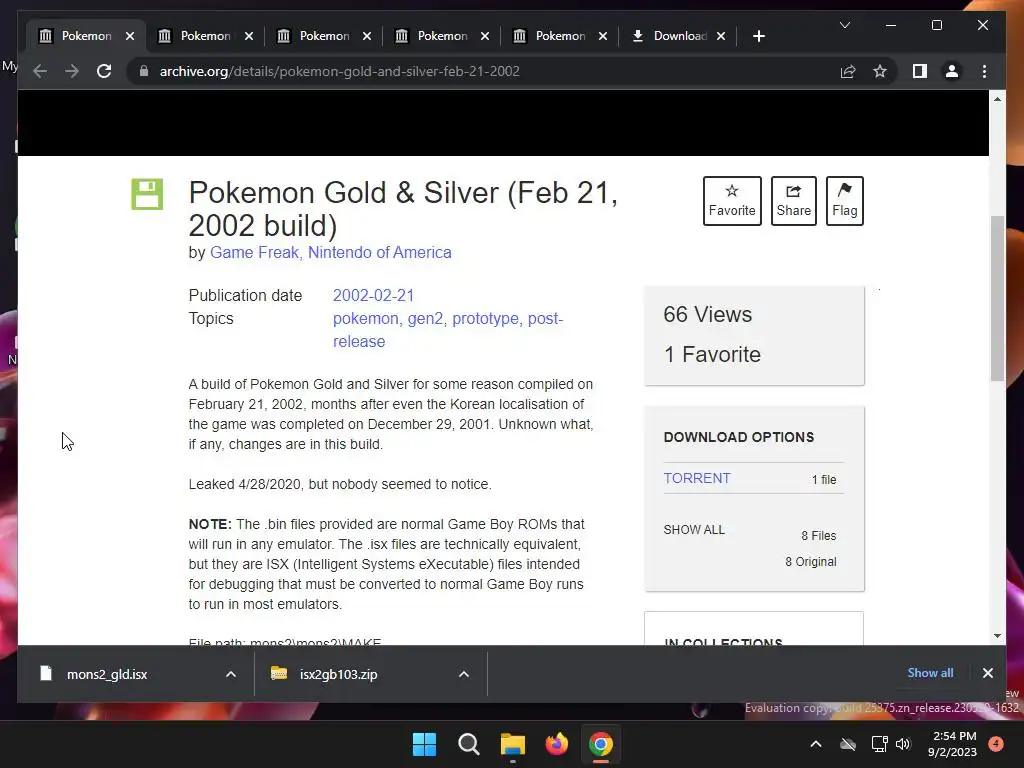Expand options for mons2_gld.isx download
Image resolution: width=1024 pixels, height=768 pixels.
pos(231,674)
